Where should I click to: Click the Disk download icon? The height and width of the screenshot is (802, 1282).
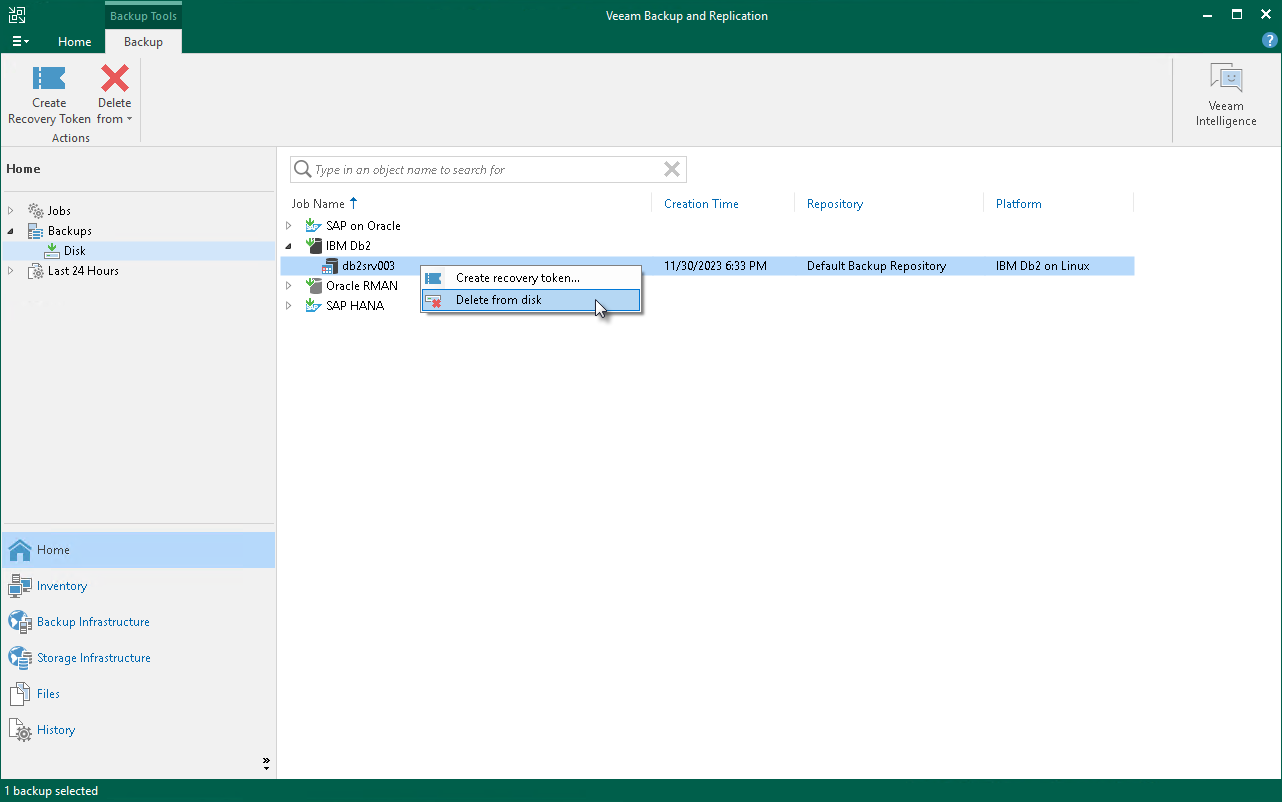pyautogui.click(x=52, y=251)
